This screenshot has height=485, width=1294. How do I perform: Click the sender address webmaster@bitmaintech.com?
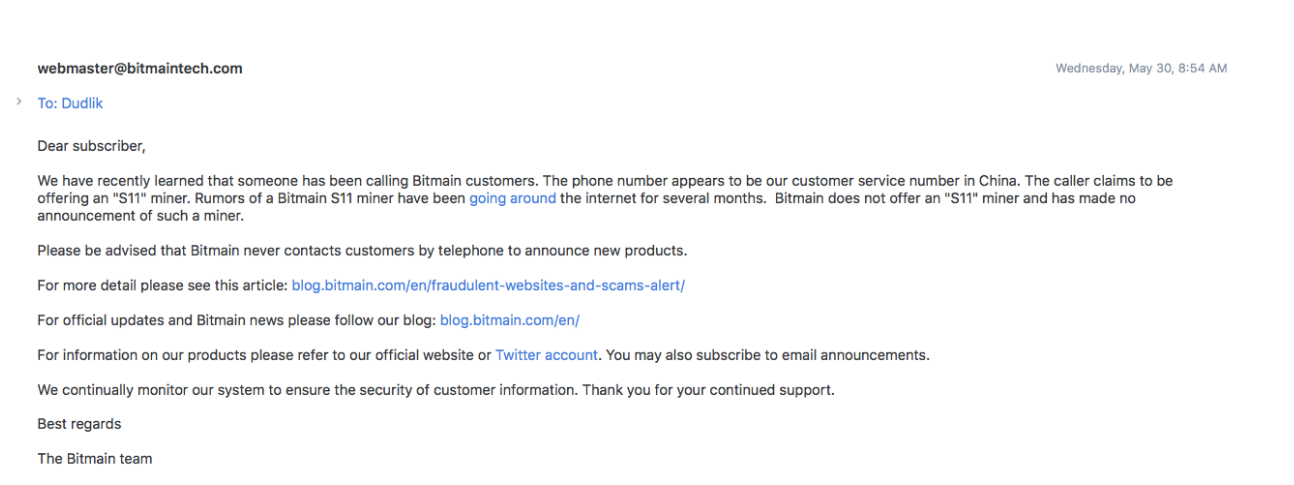point(140,69)
